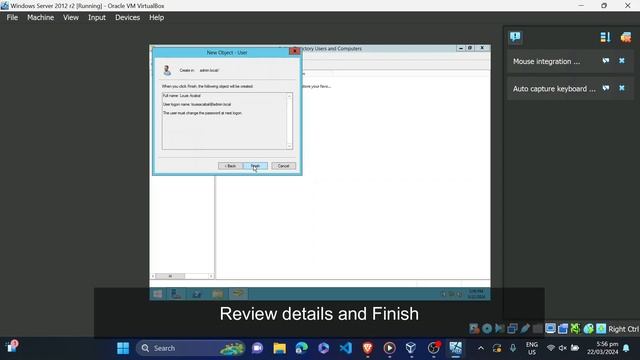Close the New Object - User dialog
640x360 pixels.
[x=294, y=51]
